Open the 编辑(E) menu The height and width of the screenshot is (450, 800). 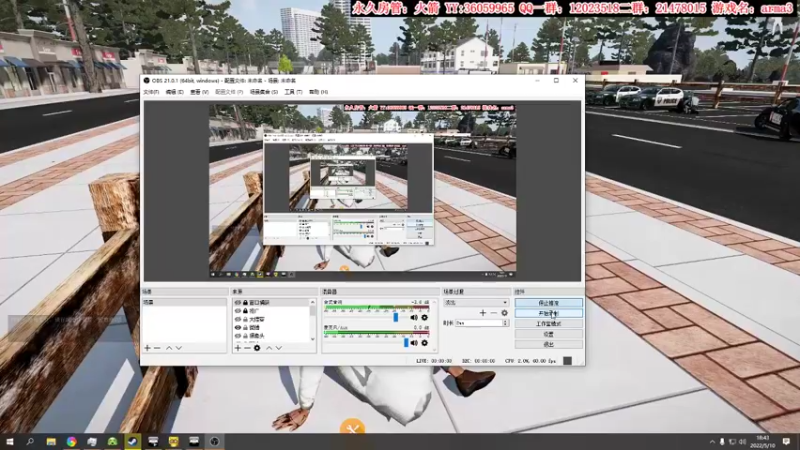click(x=174, y=92)
